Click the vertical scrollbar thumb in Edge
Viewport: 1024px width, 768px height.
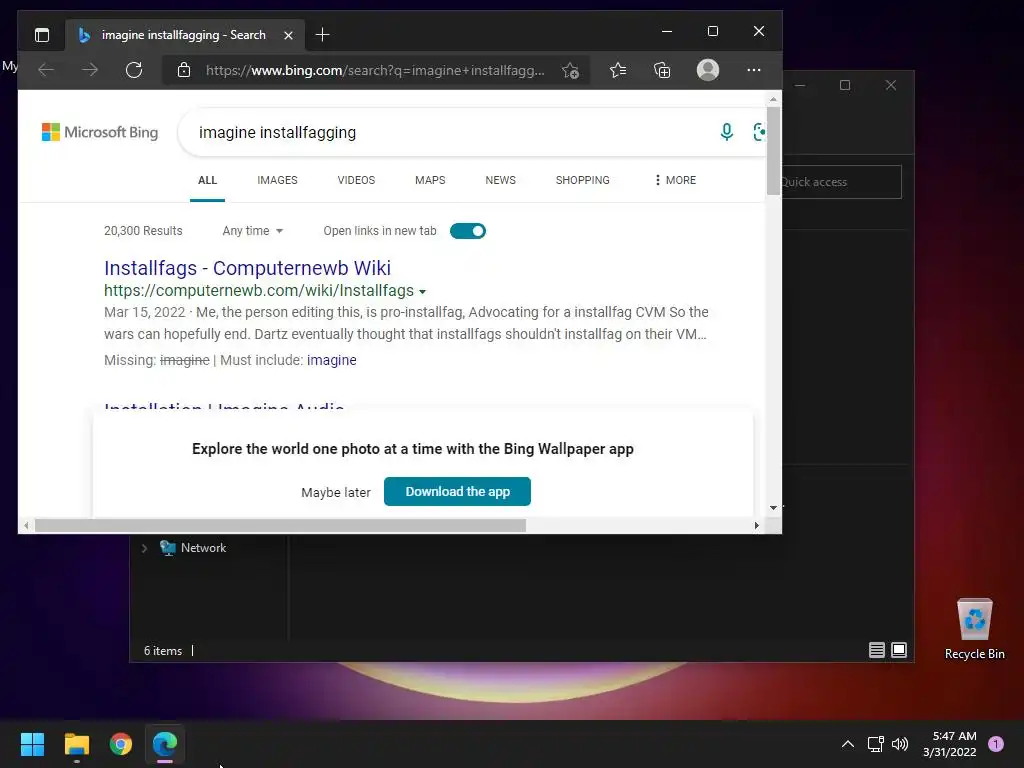[x=773, y=151]
